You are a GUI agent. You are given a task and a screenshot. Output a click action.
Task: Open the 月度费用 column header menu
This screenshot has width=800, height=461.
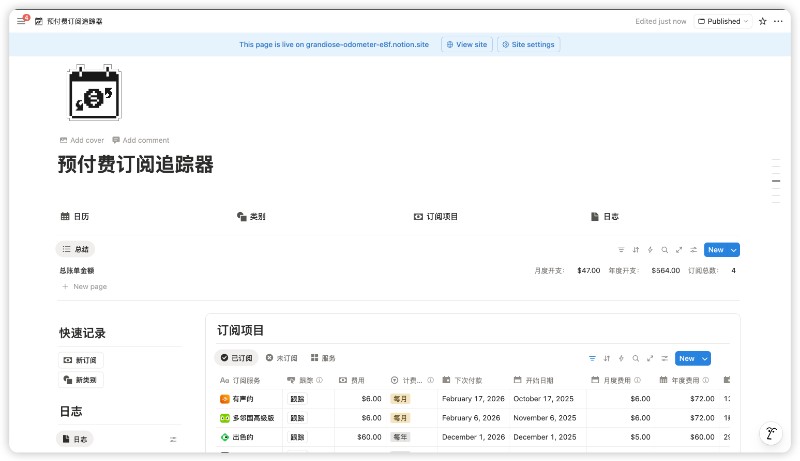(612, 380)
